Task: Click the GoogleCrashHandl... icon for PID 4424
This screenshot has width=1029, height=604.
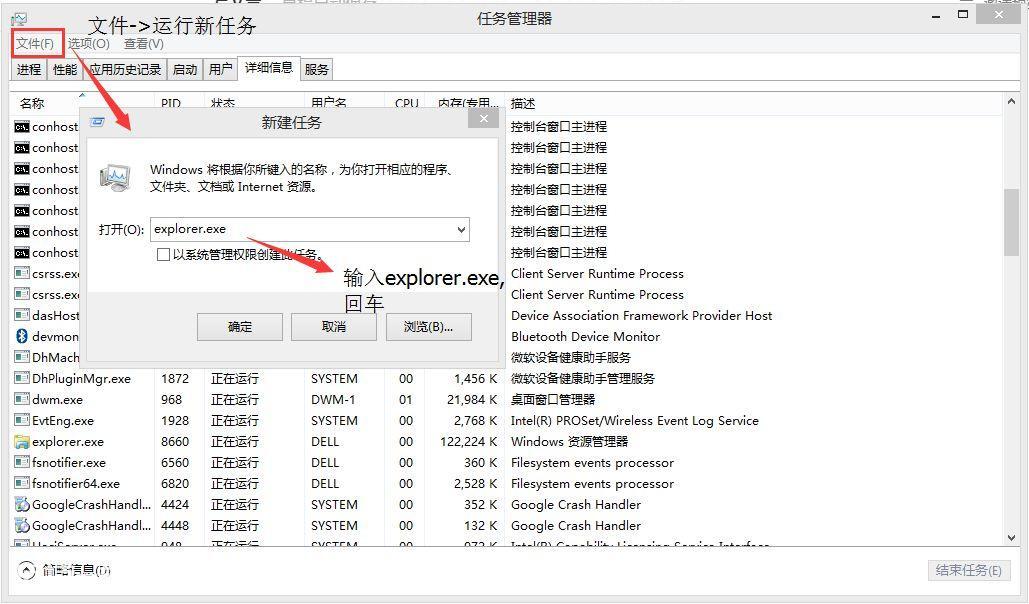Action: click(22, 504)
